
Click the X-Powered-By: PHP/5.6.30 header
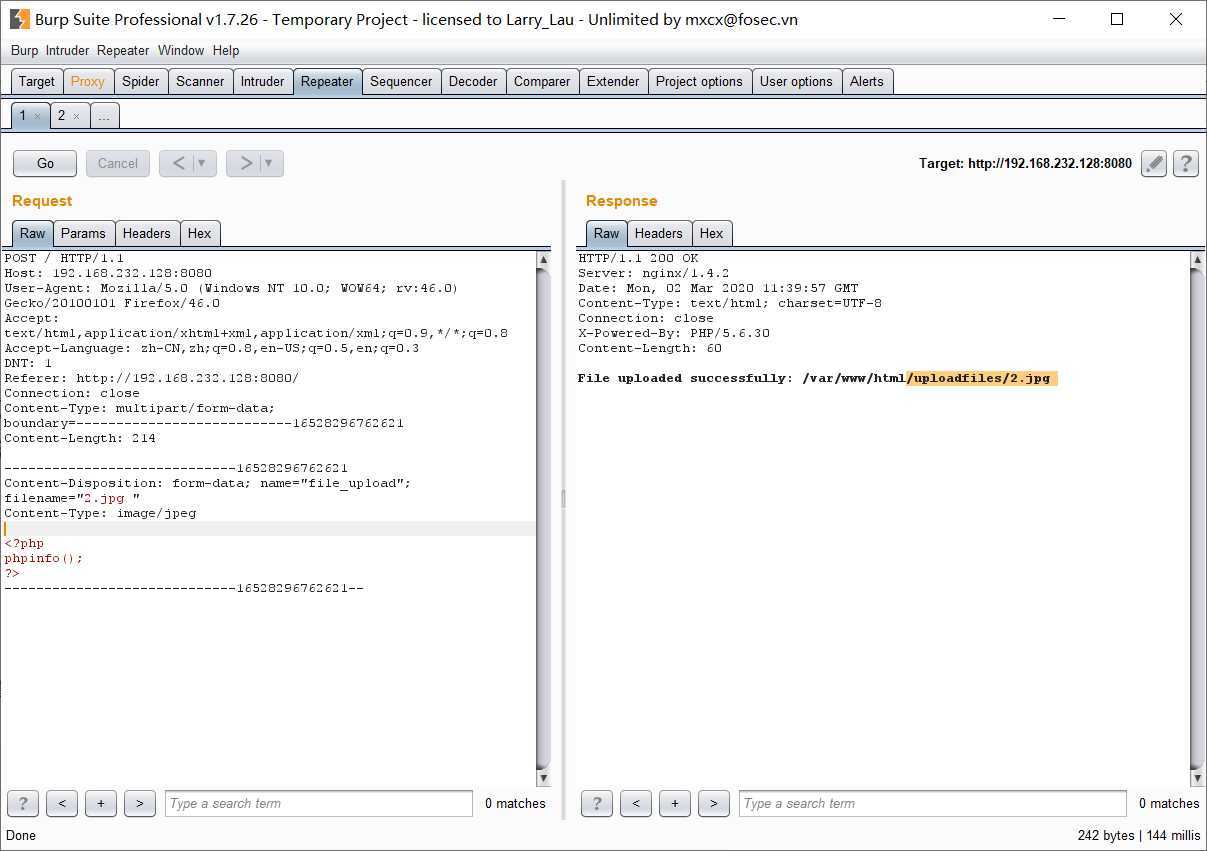pos(674,333)
